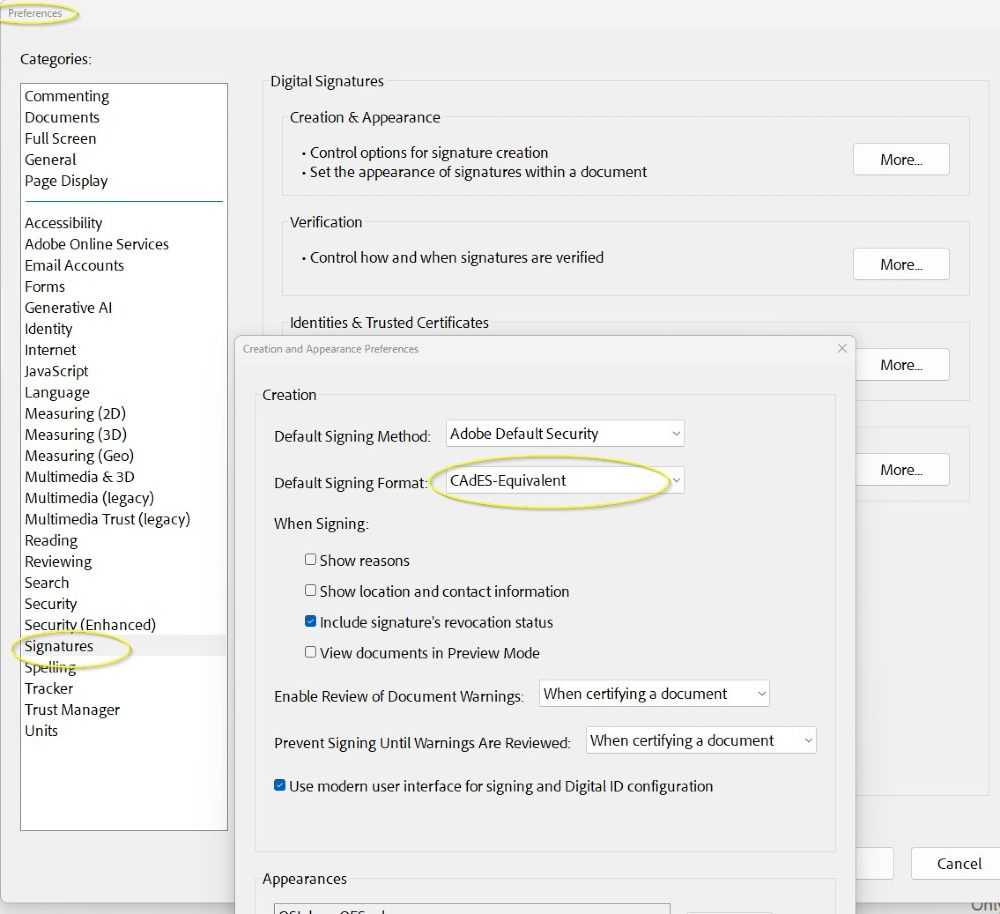Screen dimensions: 1000x914
Task: Disable Include signature's revocation status
Action: tap(311, 622)
